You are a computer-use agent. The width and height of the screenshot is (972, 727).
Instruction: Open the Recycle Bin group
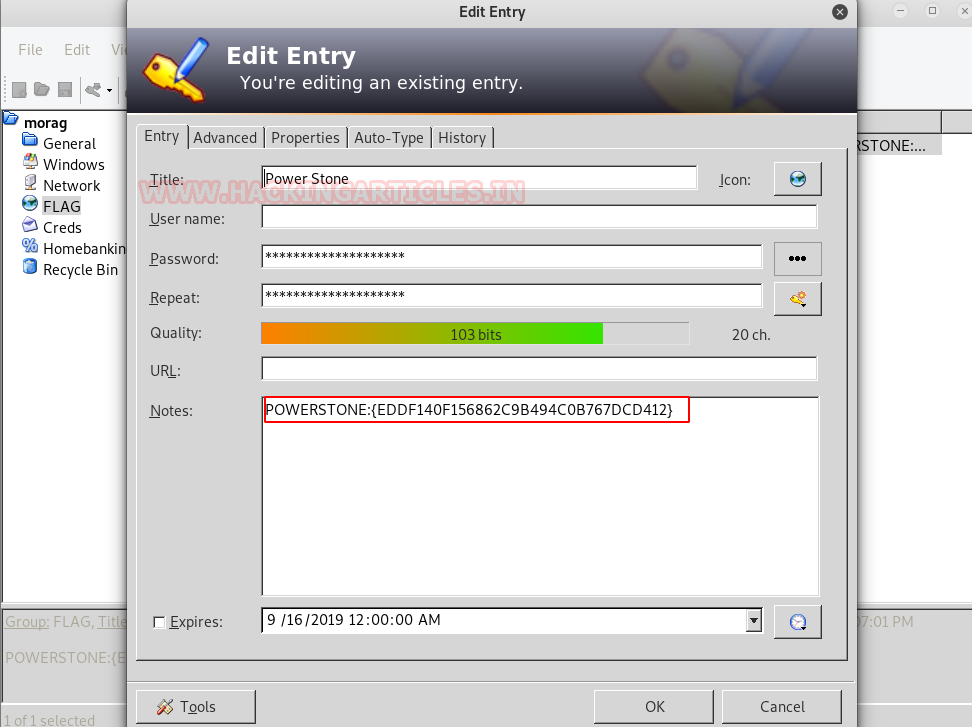(x=80, y=270)
